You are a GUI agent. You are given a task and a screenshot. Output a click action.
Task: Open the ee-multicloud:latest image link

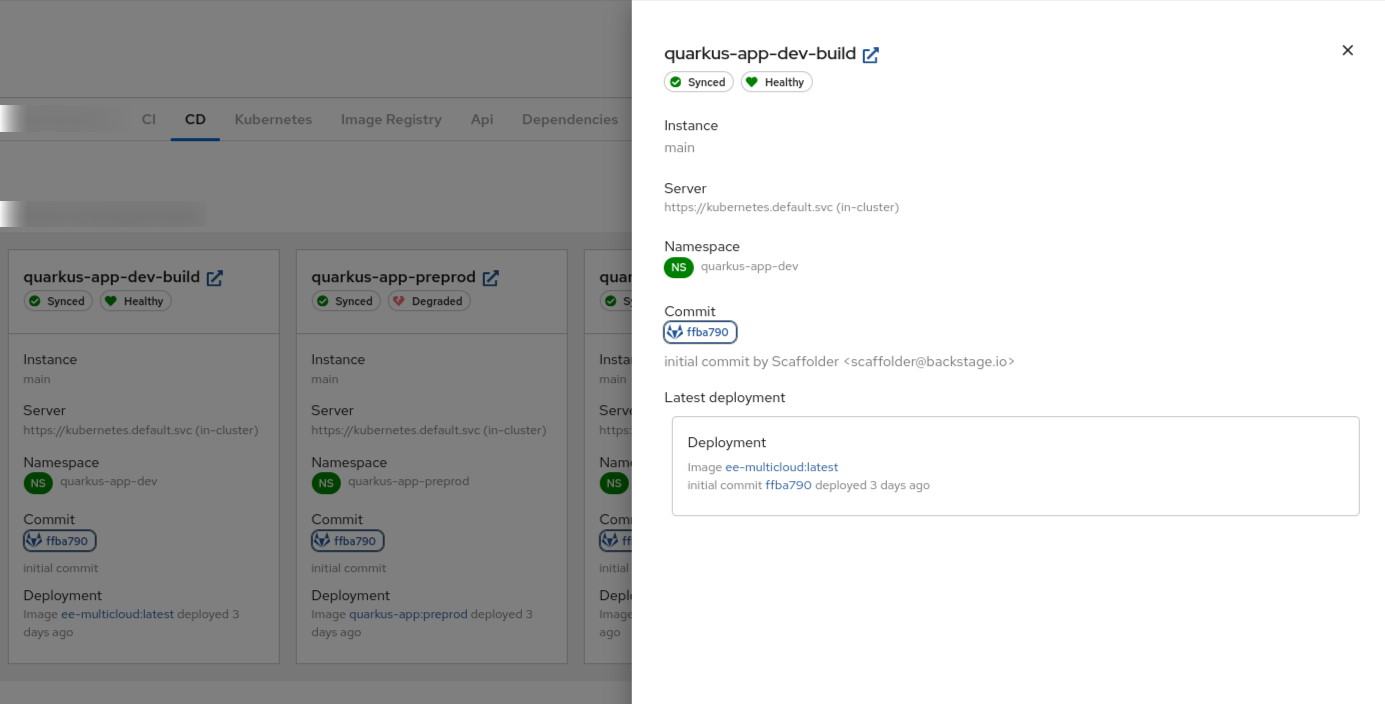781,467
